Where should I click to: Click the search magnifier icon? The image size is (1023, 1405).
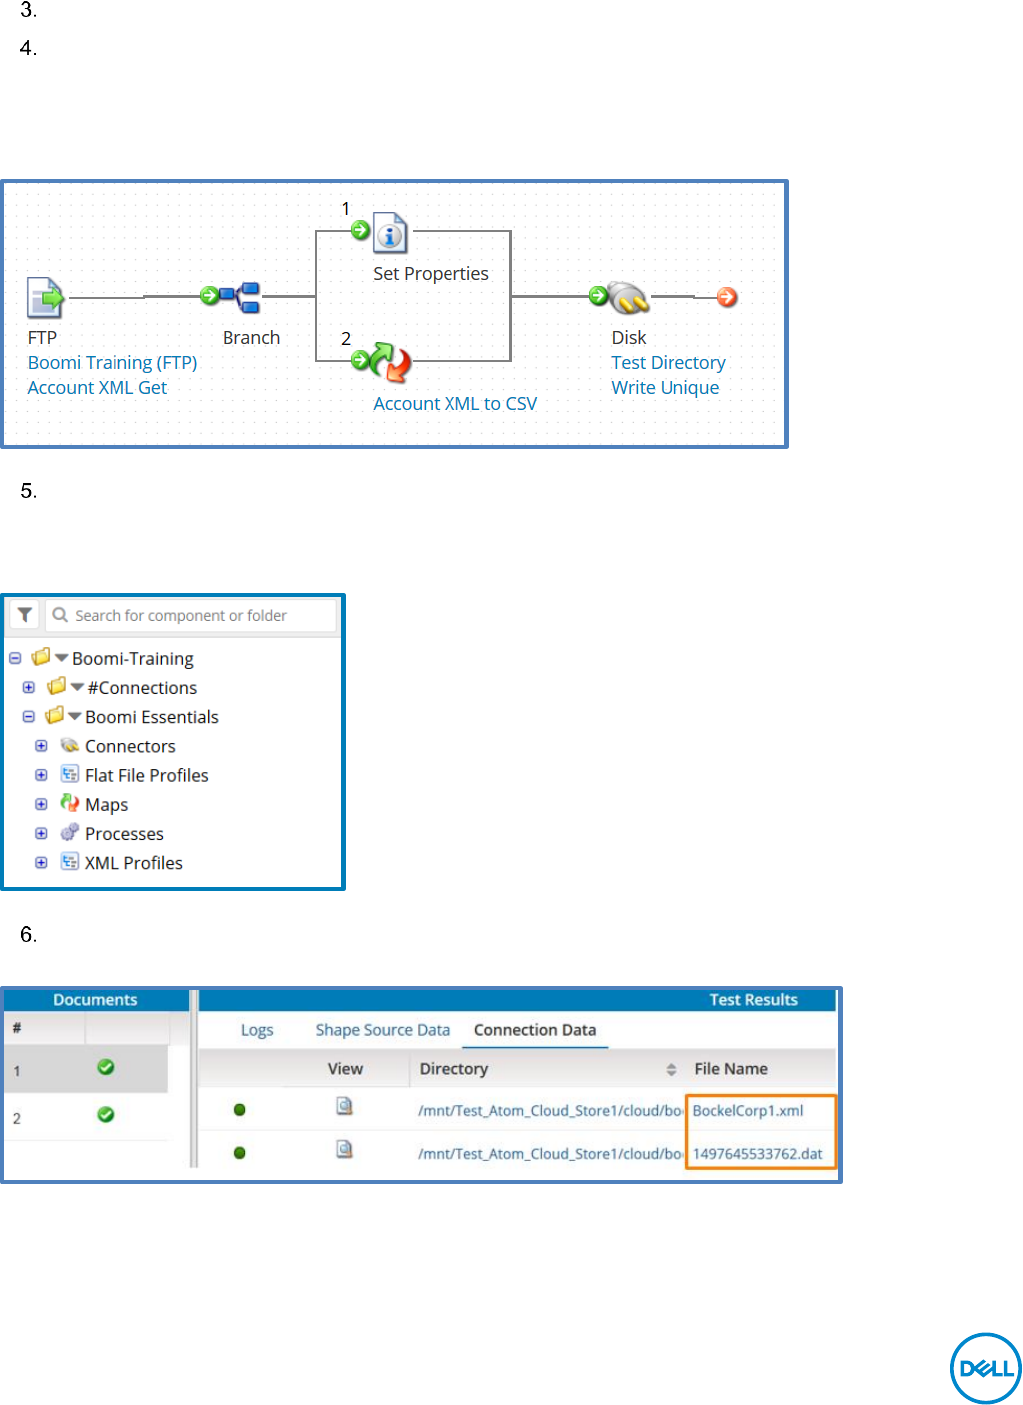tap(60, 615)
